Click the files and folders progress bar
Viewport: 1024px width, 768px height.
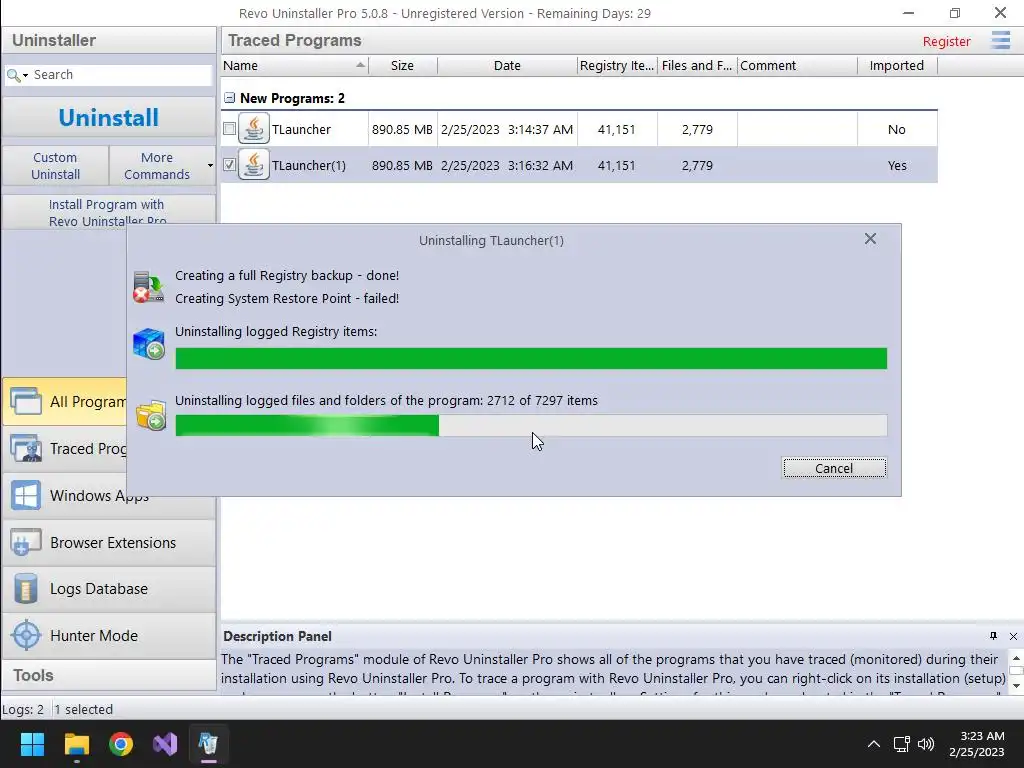[x=531, y=425]
